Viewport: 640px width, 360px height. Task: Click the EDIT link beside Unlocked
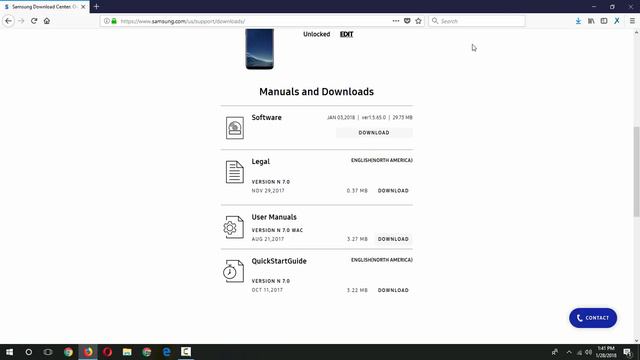tap(347, 34)
